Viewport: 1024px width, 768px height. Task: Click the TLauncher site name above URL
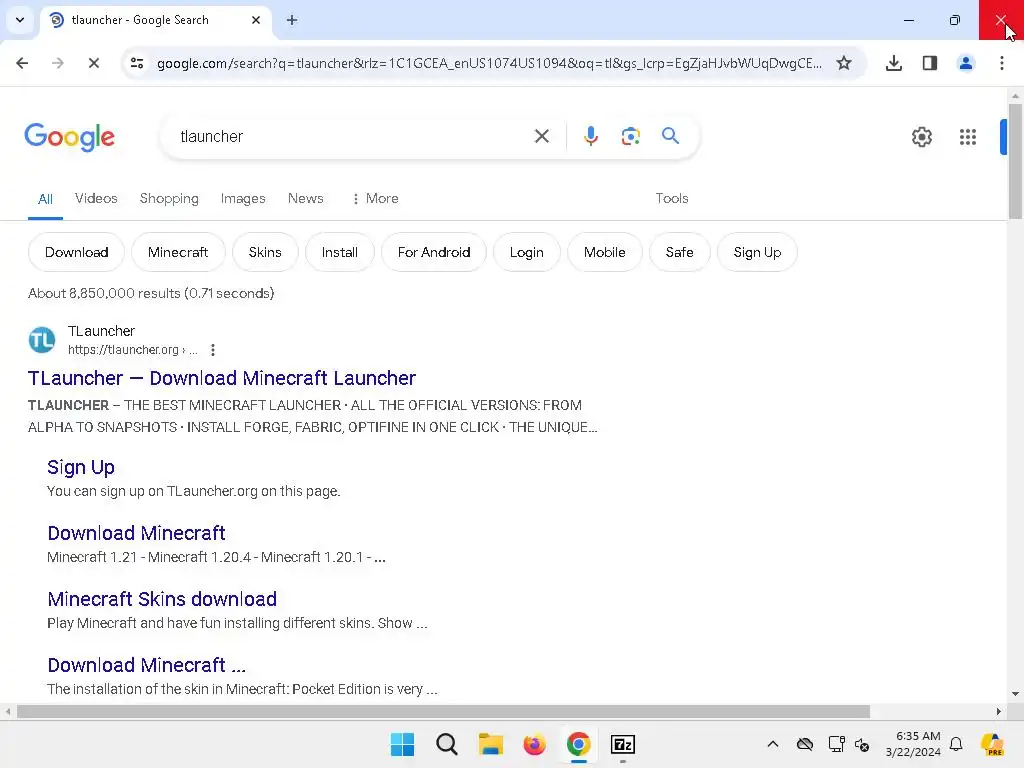point(101,331)
